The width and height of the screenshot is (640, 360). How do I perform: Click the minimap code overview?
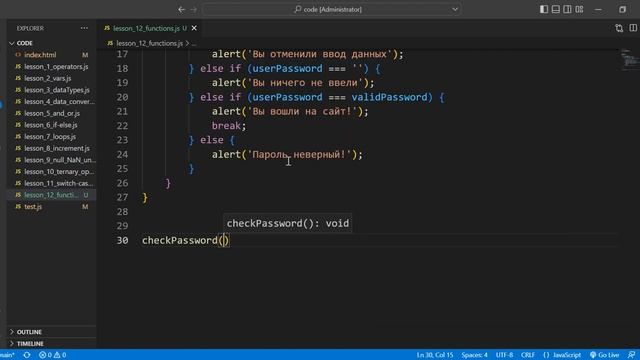pos(630,60)
